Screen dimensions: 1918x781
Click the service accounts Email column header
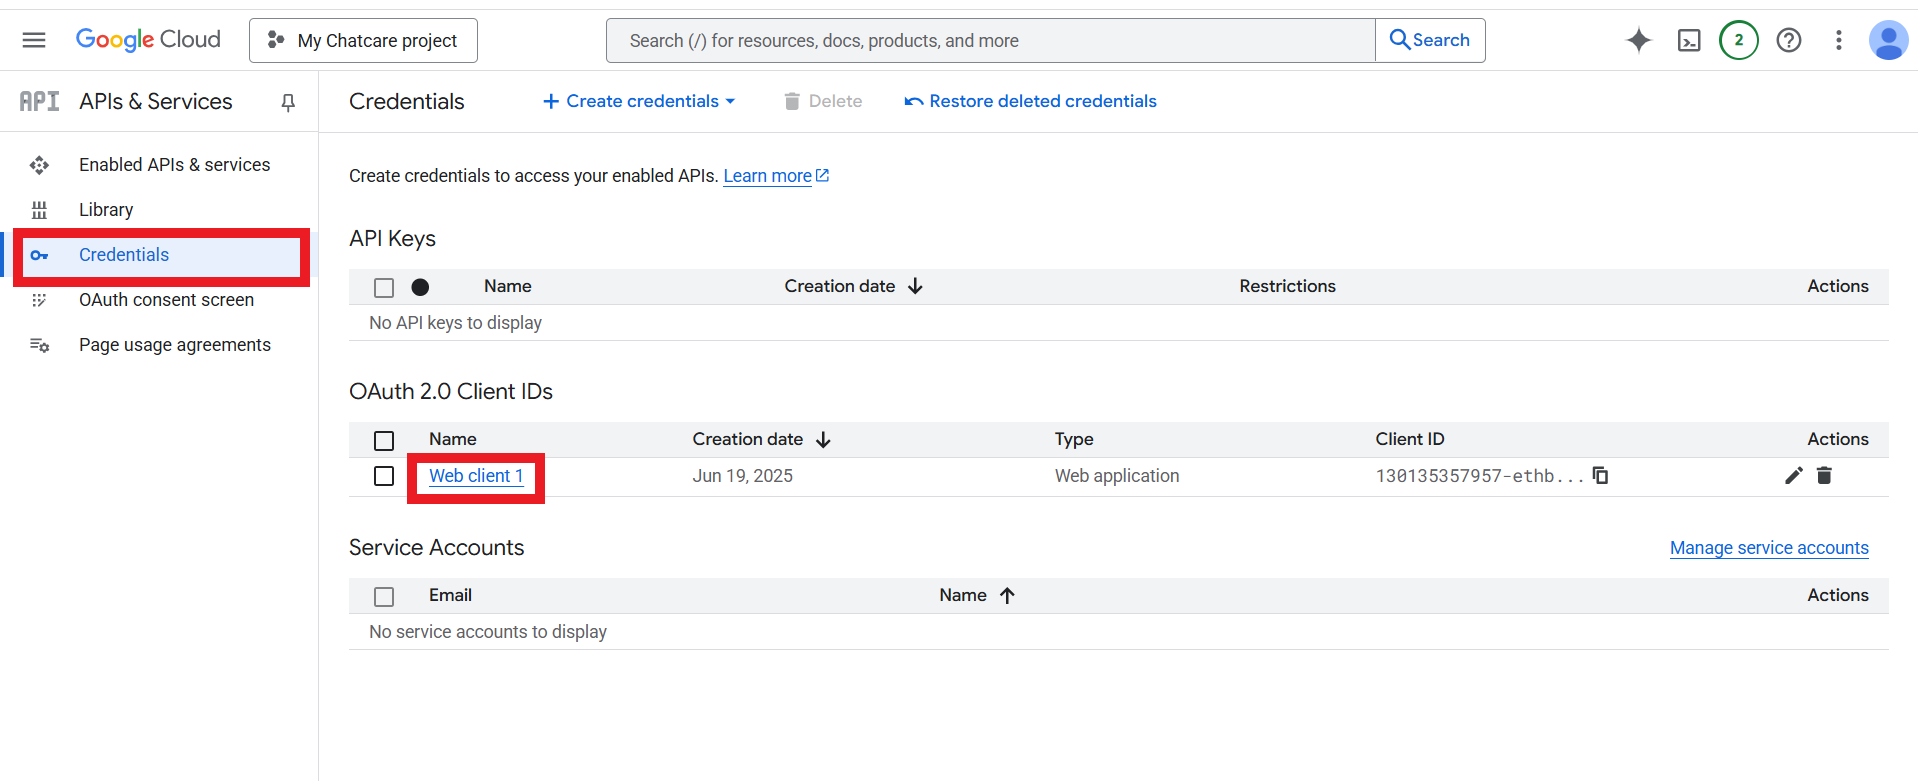450,595
